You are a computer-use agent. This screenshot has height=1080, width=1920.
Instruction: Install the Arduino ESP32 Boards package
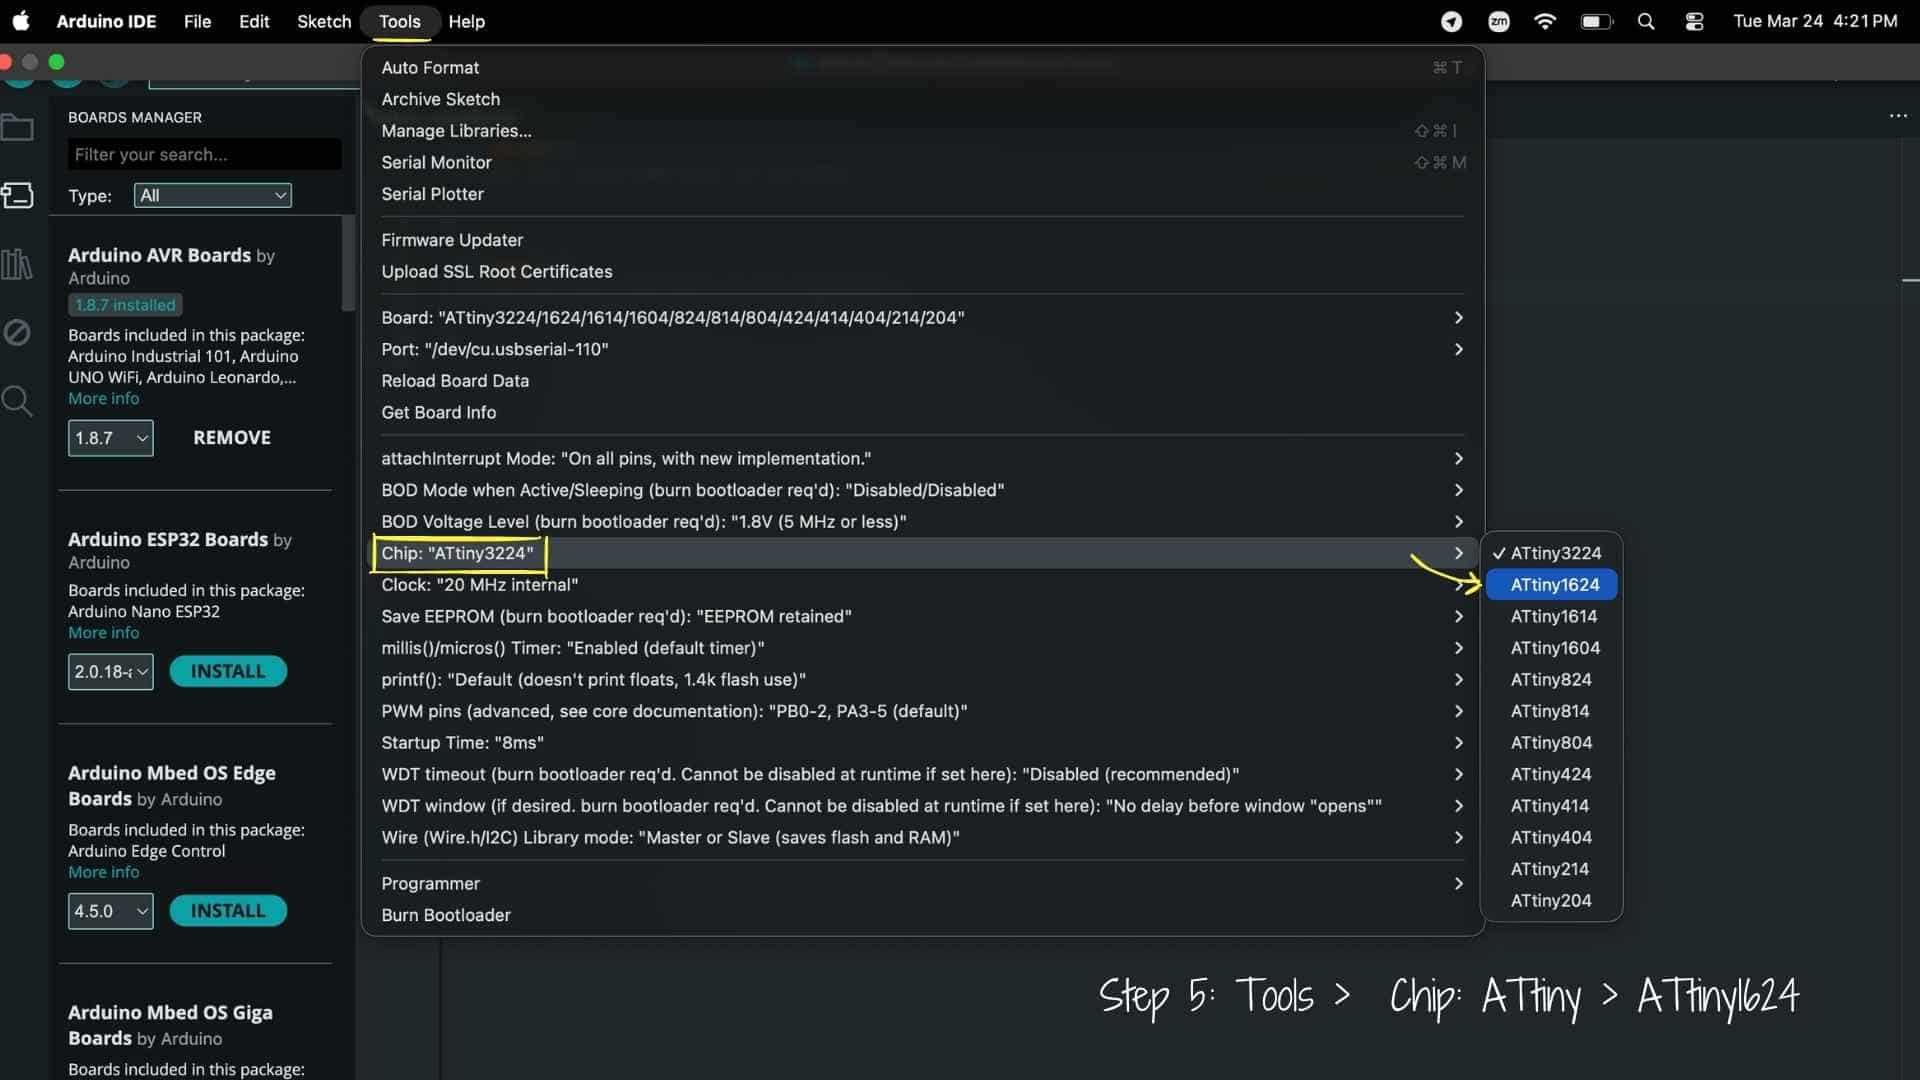click(228, 672)
